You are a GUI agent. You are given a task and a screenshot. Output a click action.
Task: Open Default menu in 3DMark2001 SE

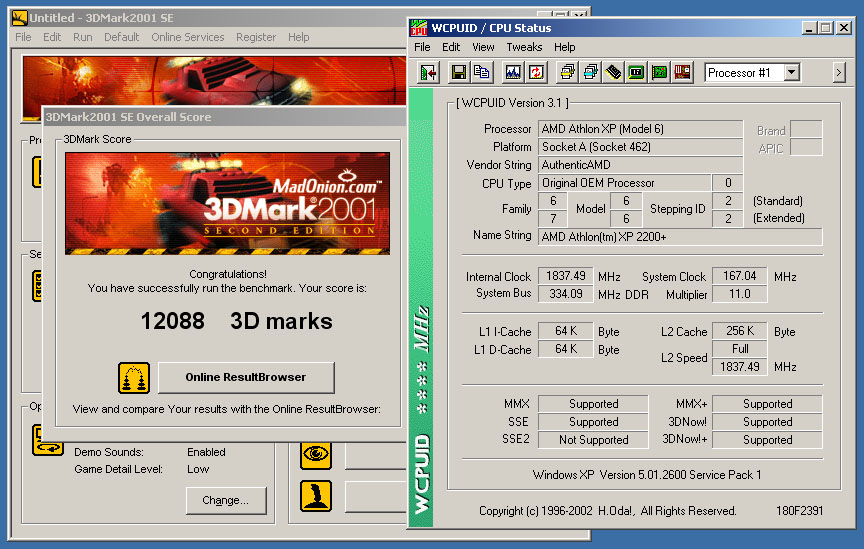point(121,37)
